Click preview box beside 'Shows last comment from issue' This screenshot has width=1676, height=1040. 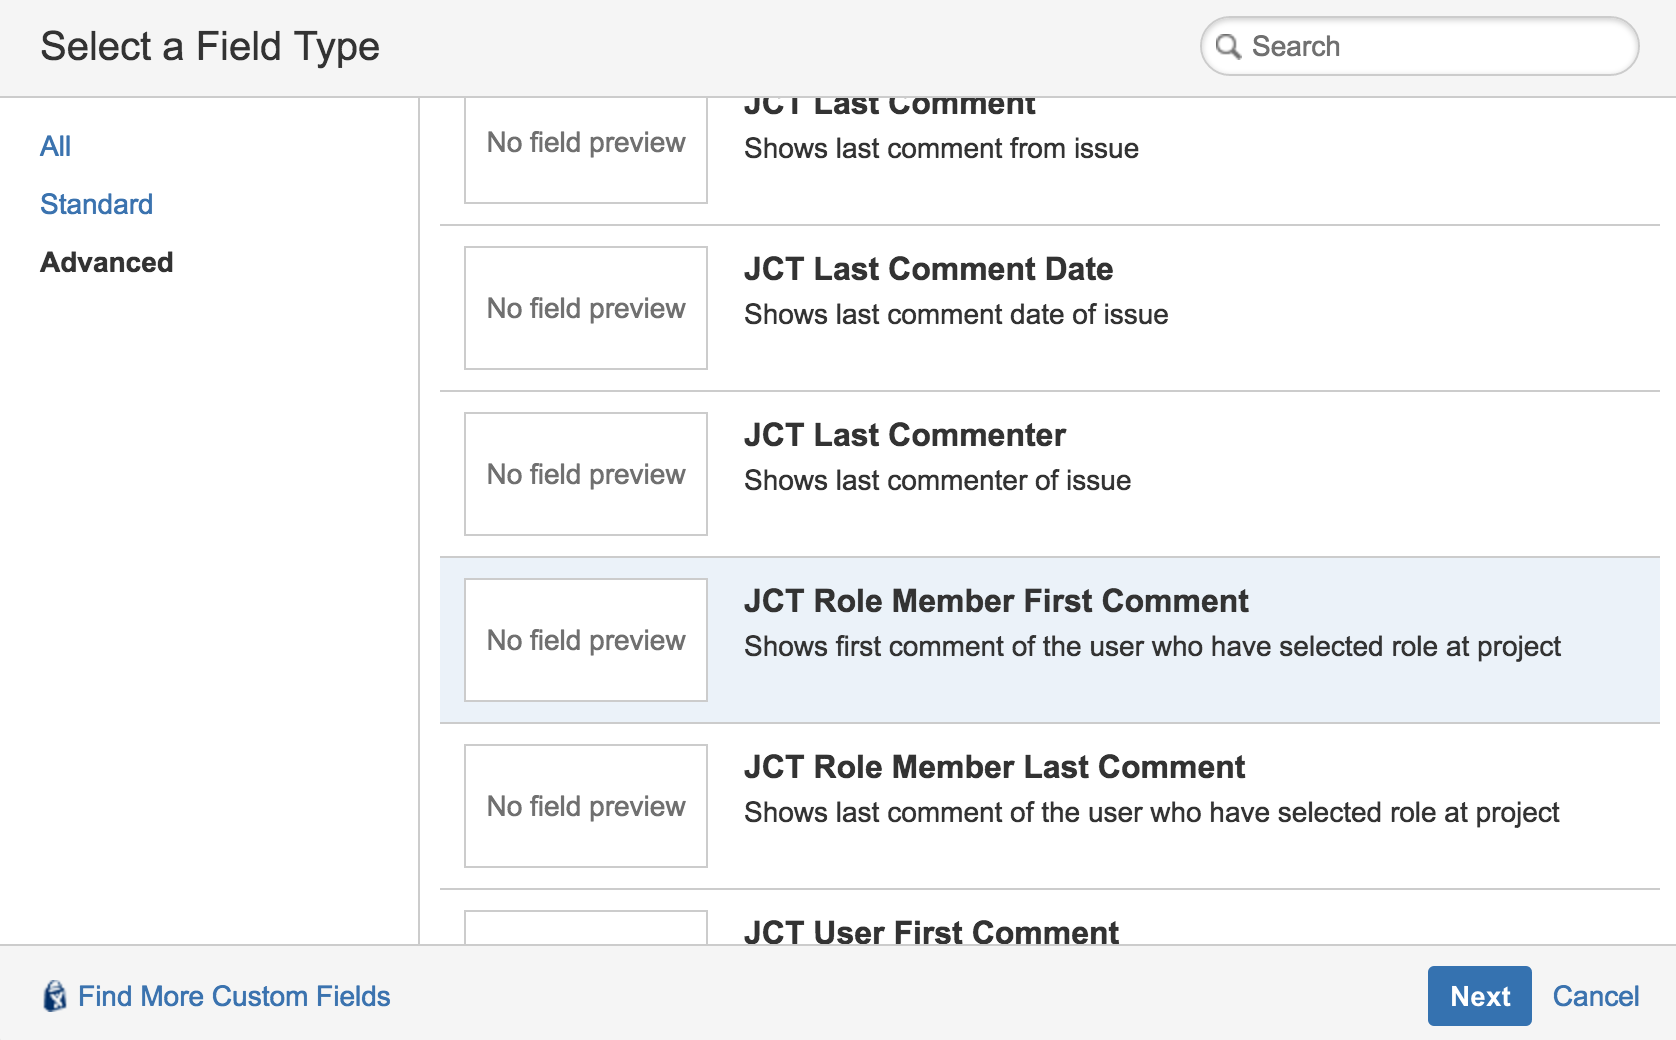click(x=586, y=150)
